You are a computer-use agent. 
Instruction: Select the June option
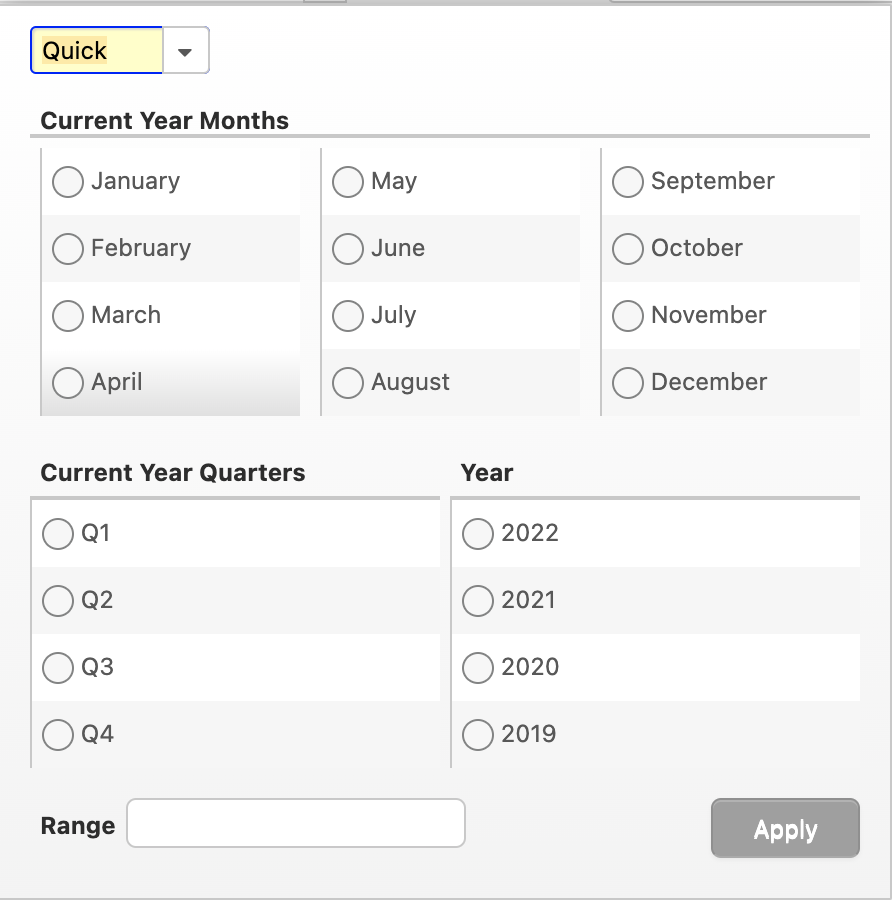click(x=348, y=248)
